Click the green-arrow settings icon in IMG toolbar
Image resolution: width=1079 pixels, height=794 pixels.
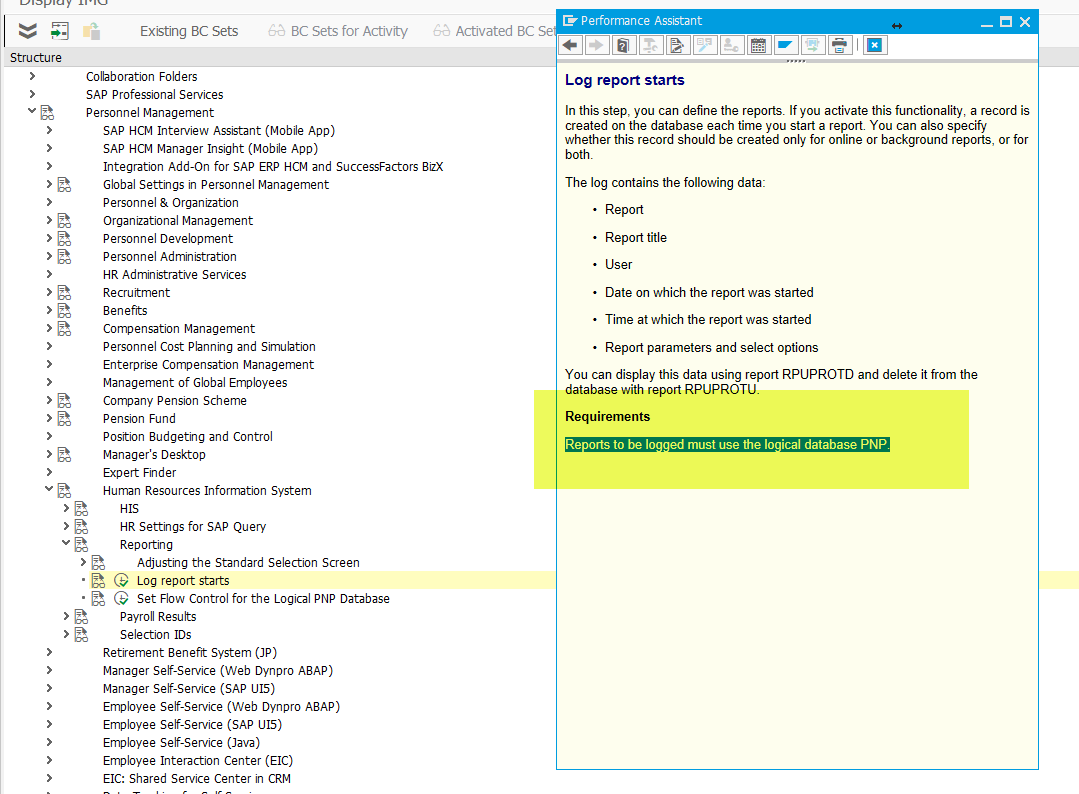click(x=60, y=31)
